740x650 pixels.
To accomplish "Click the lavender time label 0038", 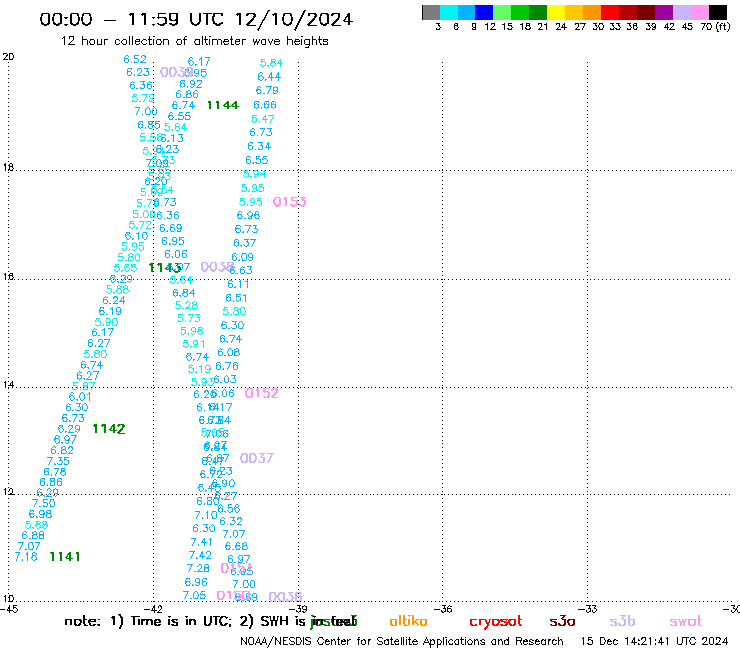I will pyautogui.click(x=217, y=267).
